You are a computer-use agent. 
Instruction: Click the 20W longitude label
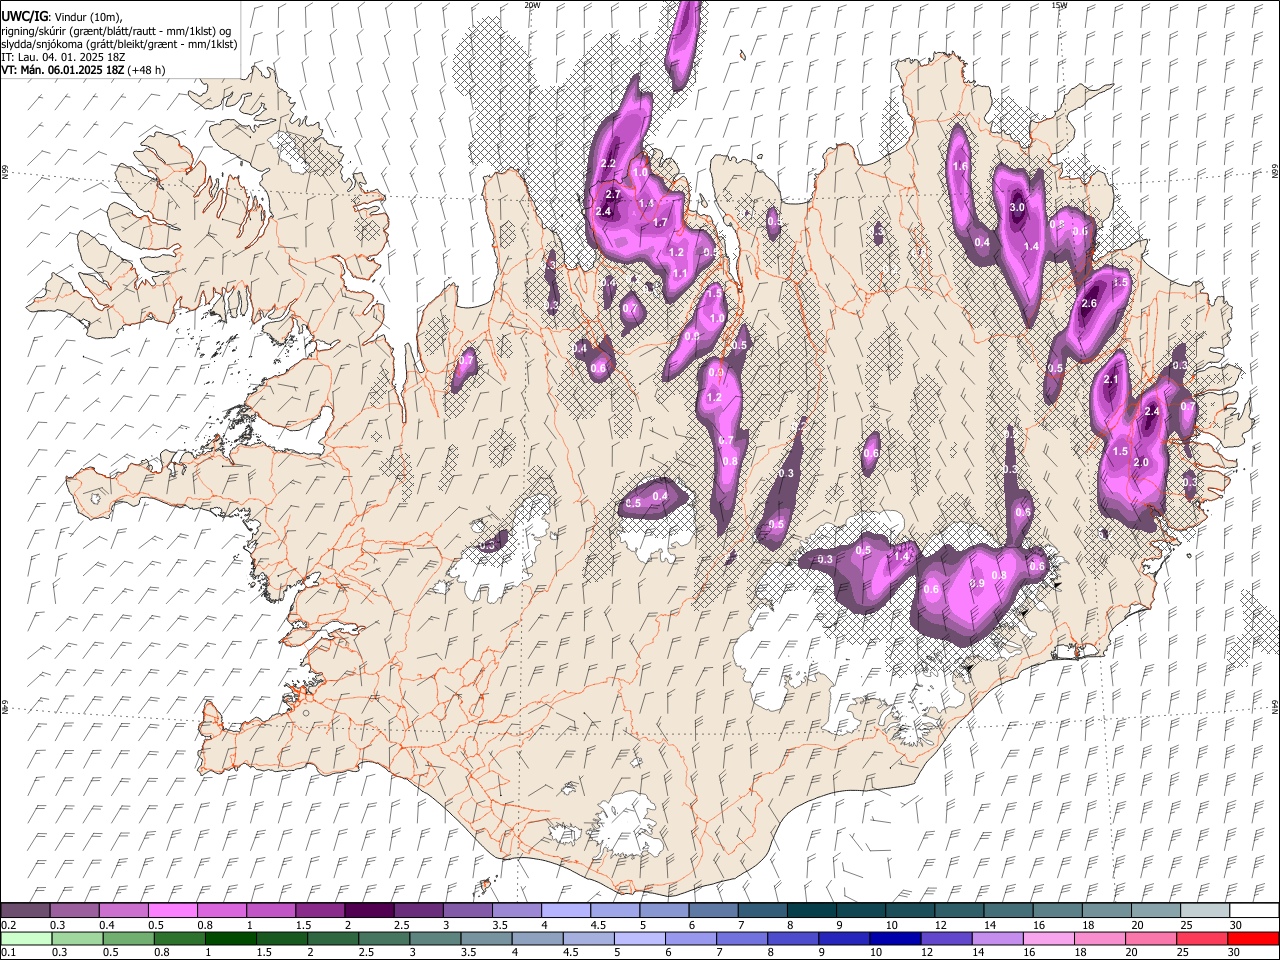coord(532,5)
